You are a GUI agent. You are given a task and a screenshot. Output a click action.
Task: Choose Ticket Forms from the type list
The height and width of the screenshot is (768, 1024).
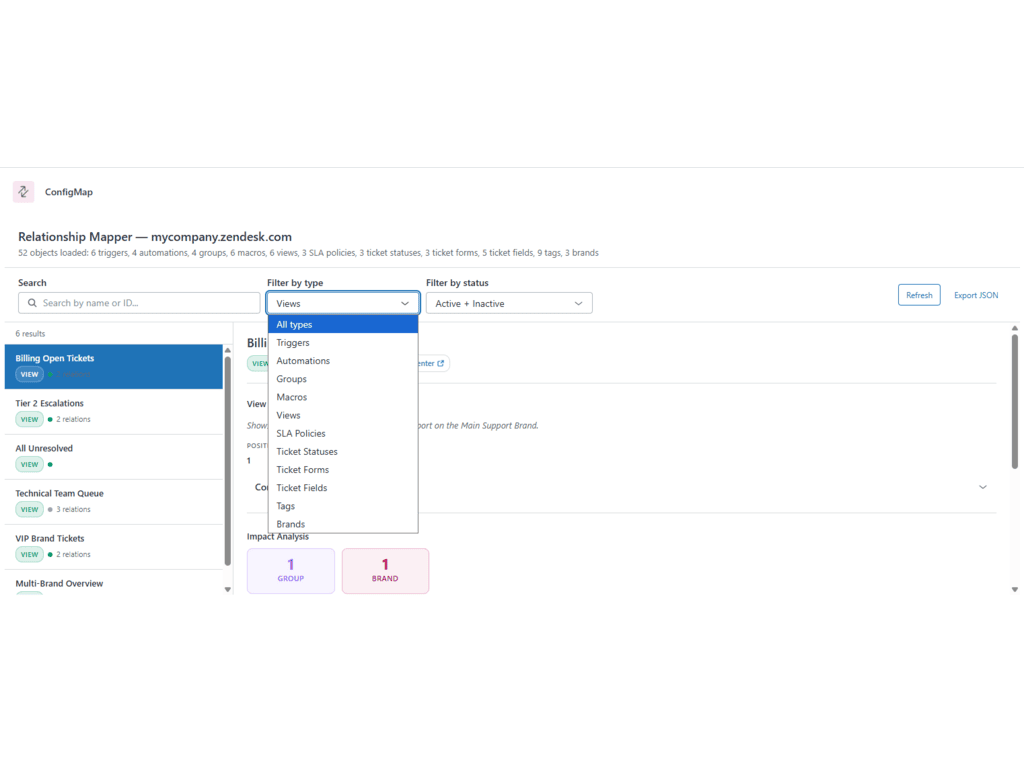343,470
